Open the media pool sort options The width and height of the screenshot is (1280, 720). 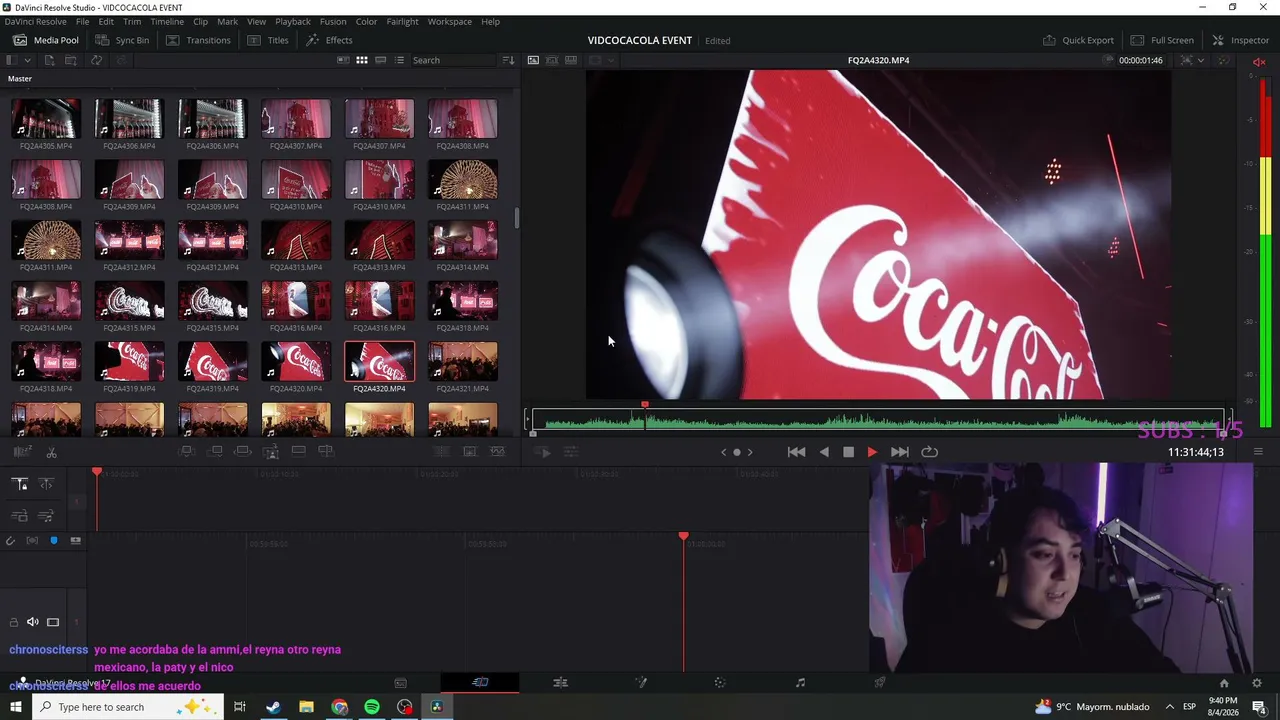pyautogui.click(x=508, y=60)
